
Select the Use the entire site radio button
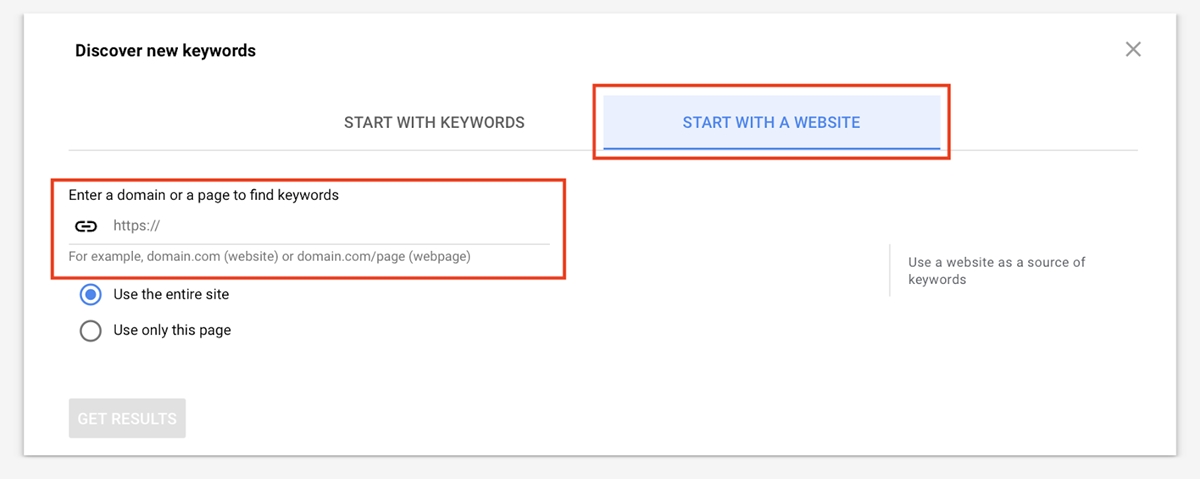pyautogui.click(x=91, y=294)
